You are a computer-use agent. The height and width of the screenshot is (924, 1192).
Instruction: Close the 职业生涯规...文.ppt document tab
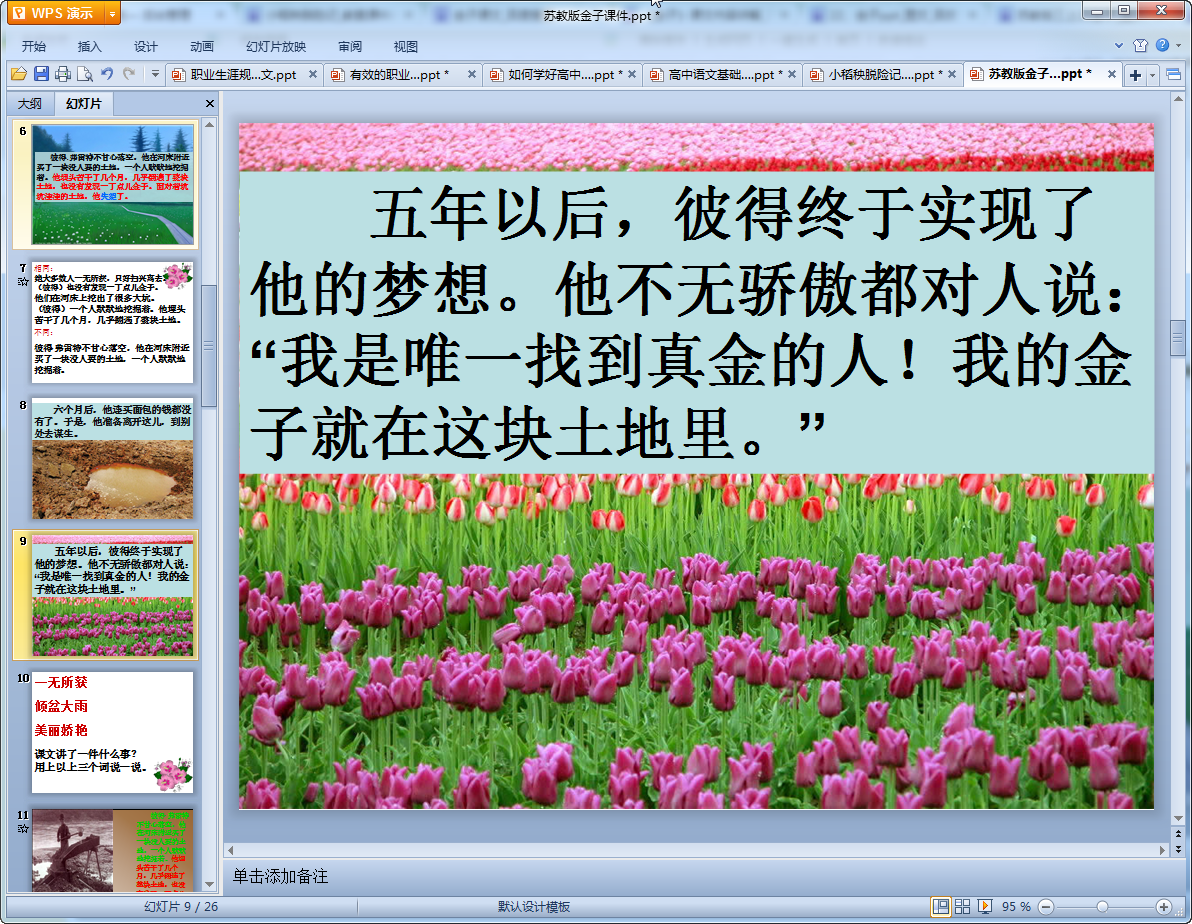click(312, 75)
